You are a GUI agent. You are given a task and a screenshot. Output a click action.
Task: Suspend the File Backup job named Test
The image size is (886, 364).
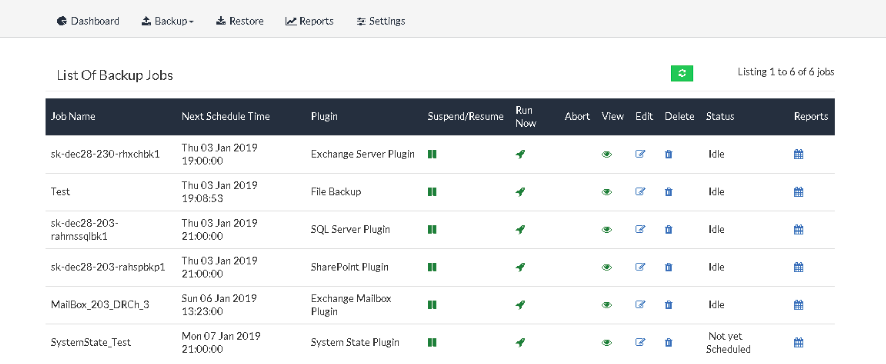point(432,192)
